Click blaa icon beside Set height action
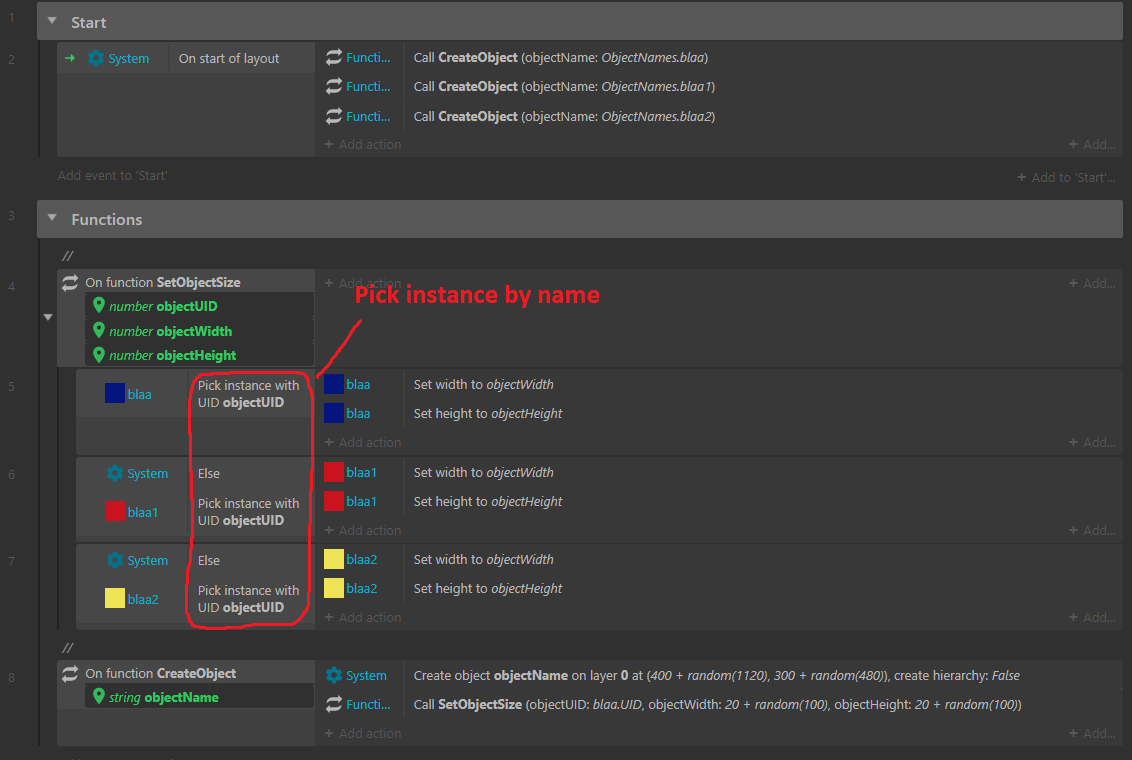Image resolution: width=1132 pixels, height=760 pixels. coord(334,413)
